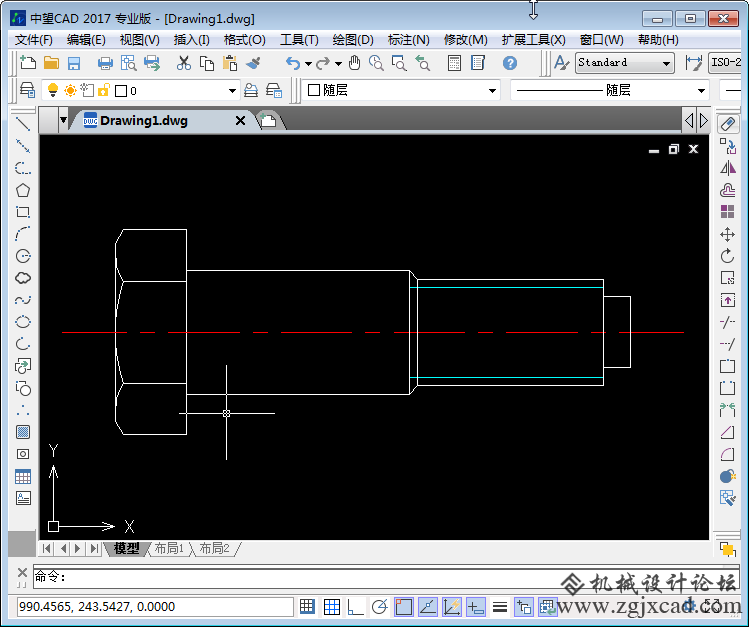The image size is (749, 627).
Task: Select the Mirror tool
Action: tap(728, 168)
